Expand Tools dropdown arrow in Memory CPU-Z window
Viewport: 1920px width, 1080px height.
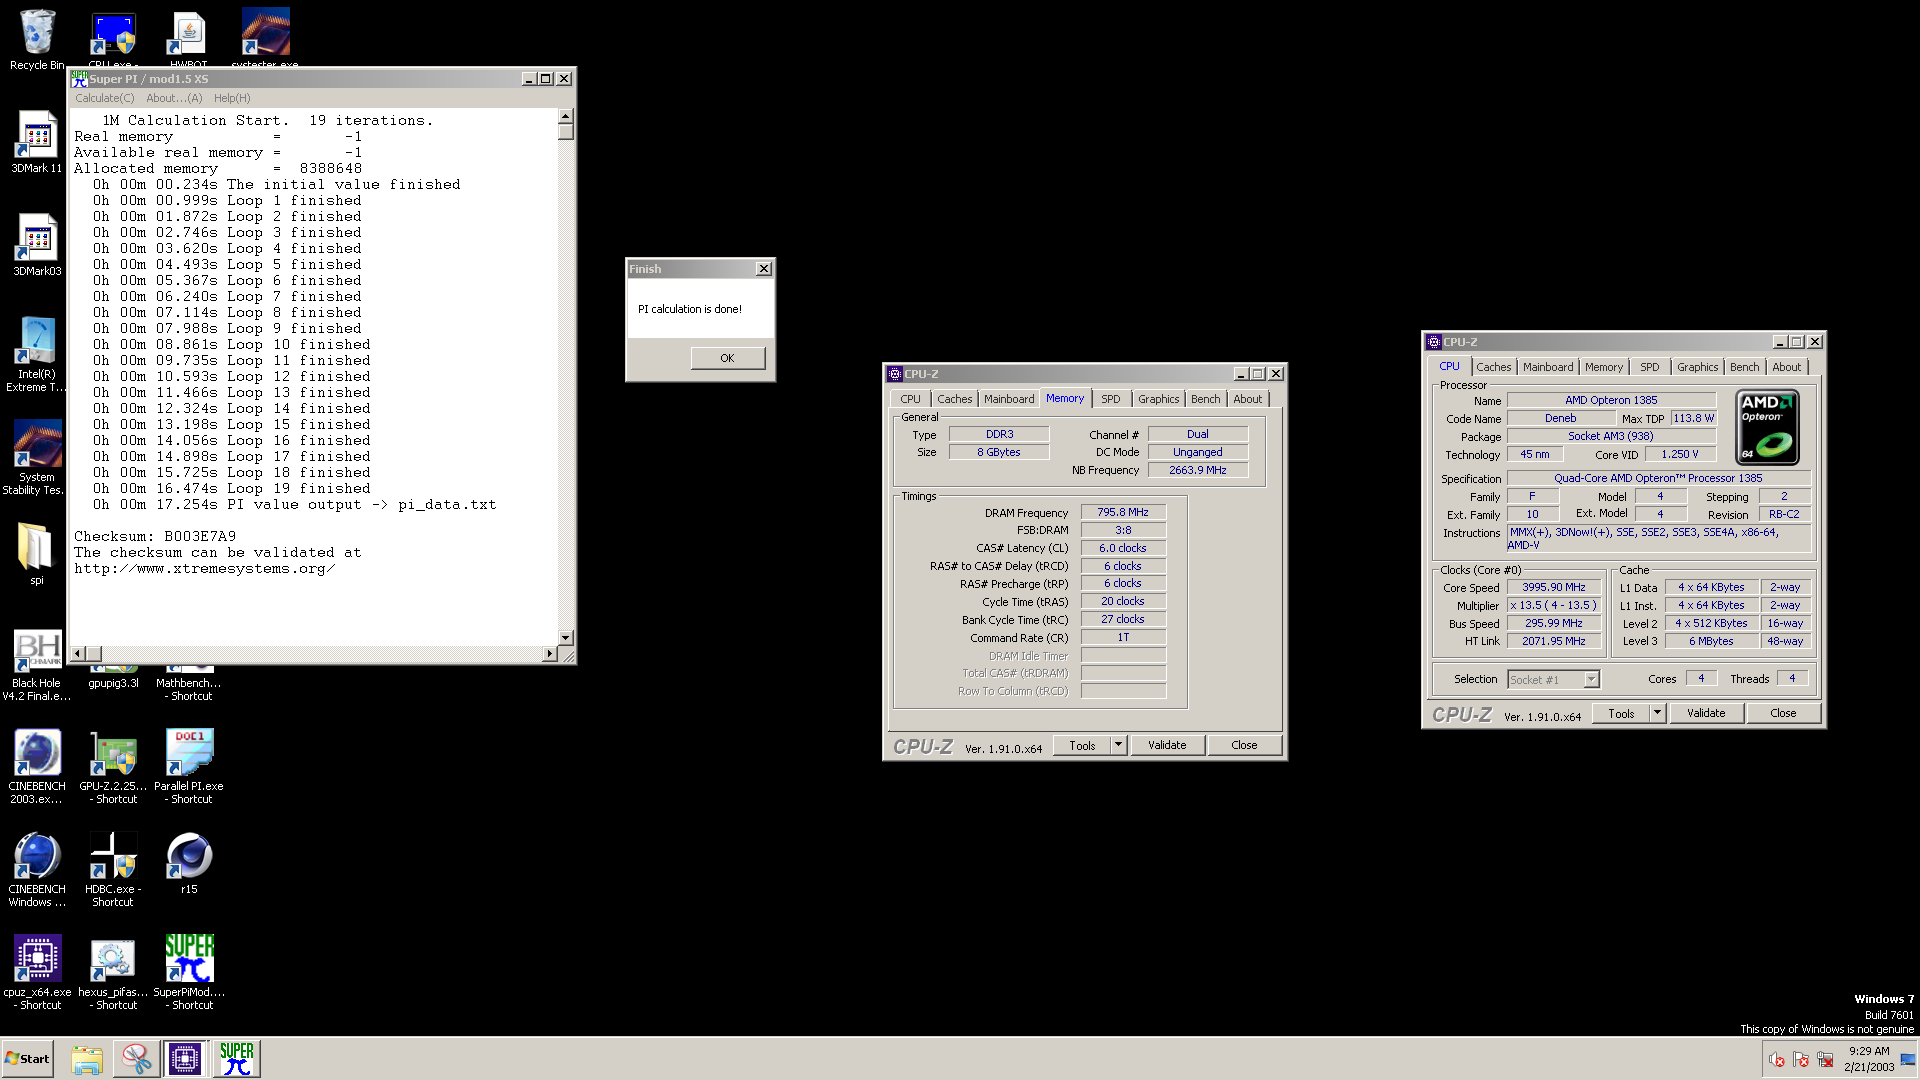[x=1119, y=745]
